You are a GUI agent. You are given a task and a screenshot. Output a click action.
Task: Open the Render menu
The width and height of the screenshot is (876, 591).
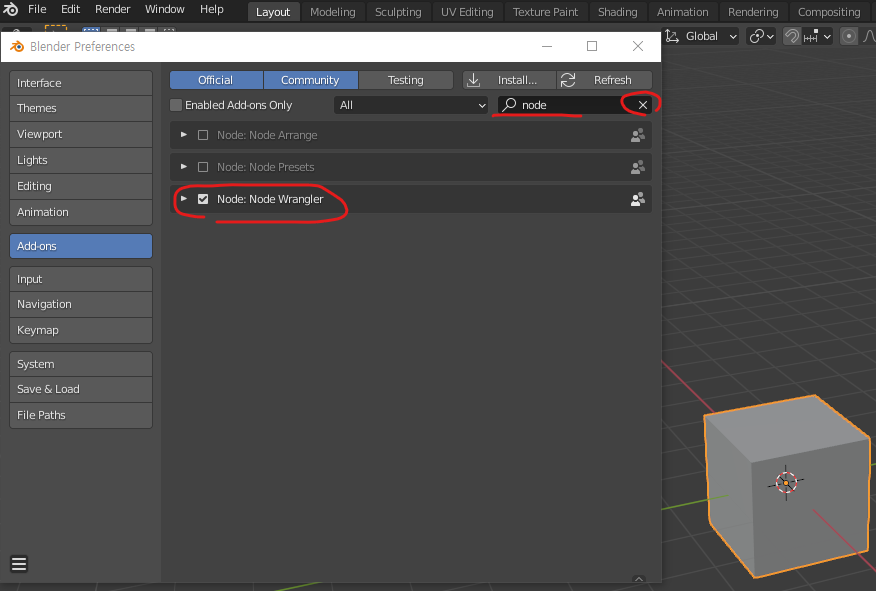tap(112, 9)
